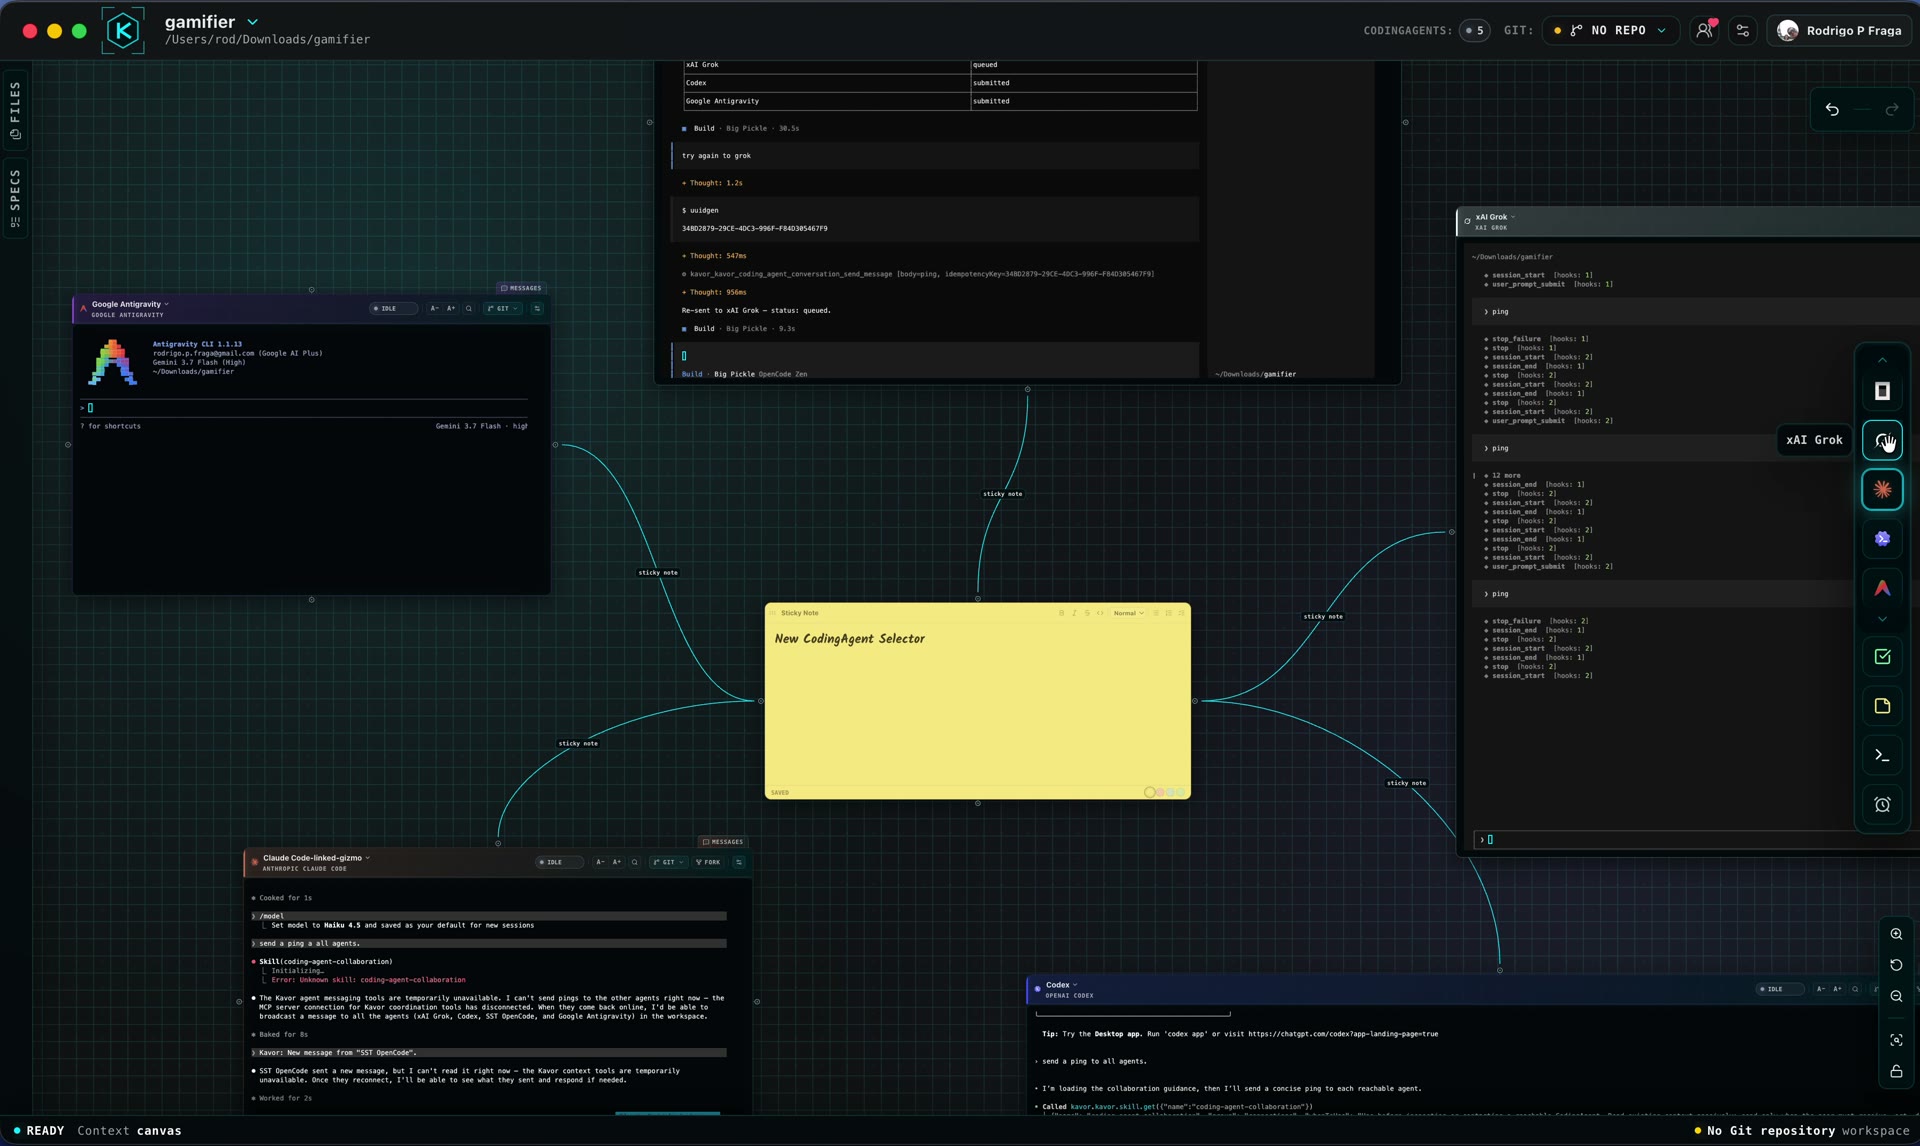Toggle italic in Sticky Note toolbar
The image size is (1920, 1146).
coord(1074,613)
